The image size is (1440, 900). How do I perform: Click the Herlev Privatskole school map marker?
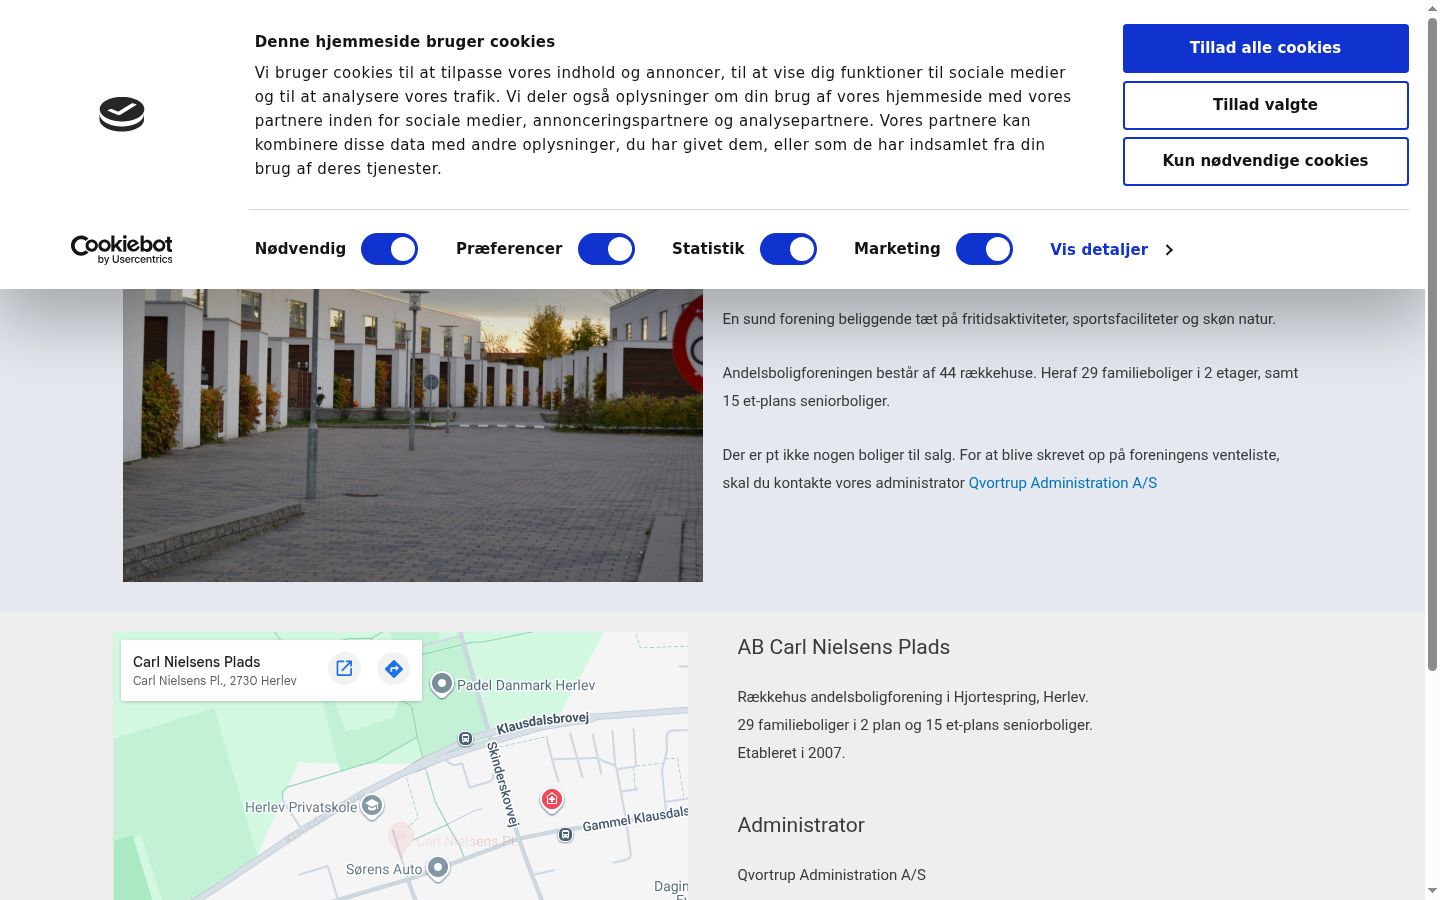pyautogui.click(x=372, y=806)
